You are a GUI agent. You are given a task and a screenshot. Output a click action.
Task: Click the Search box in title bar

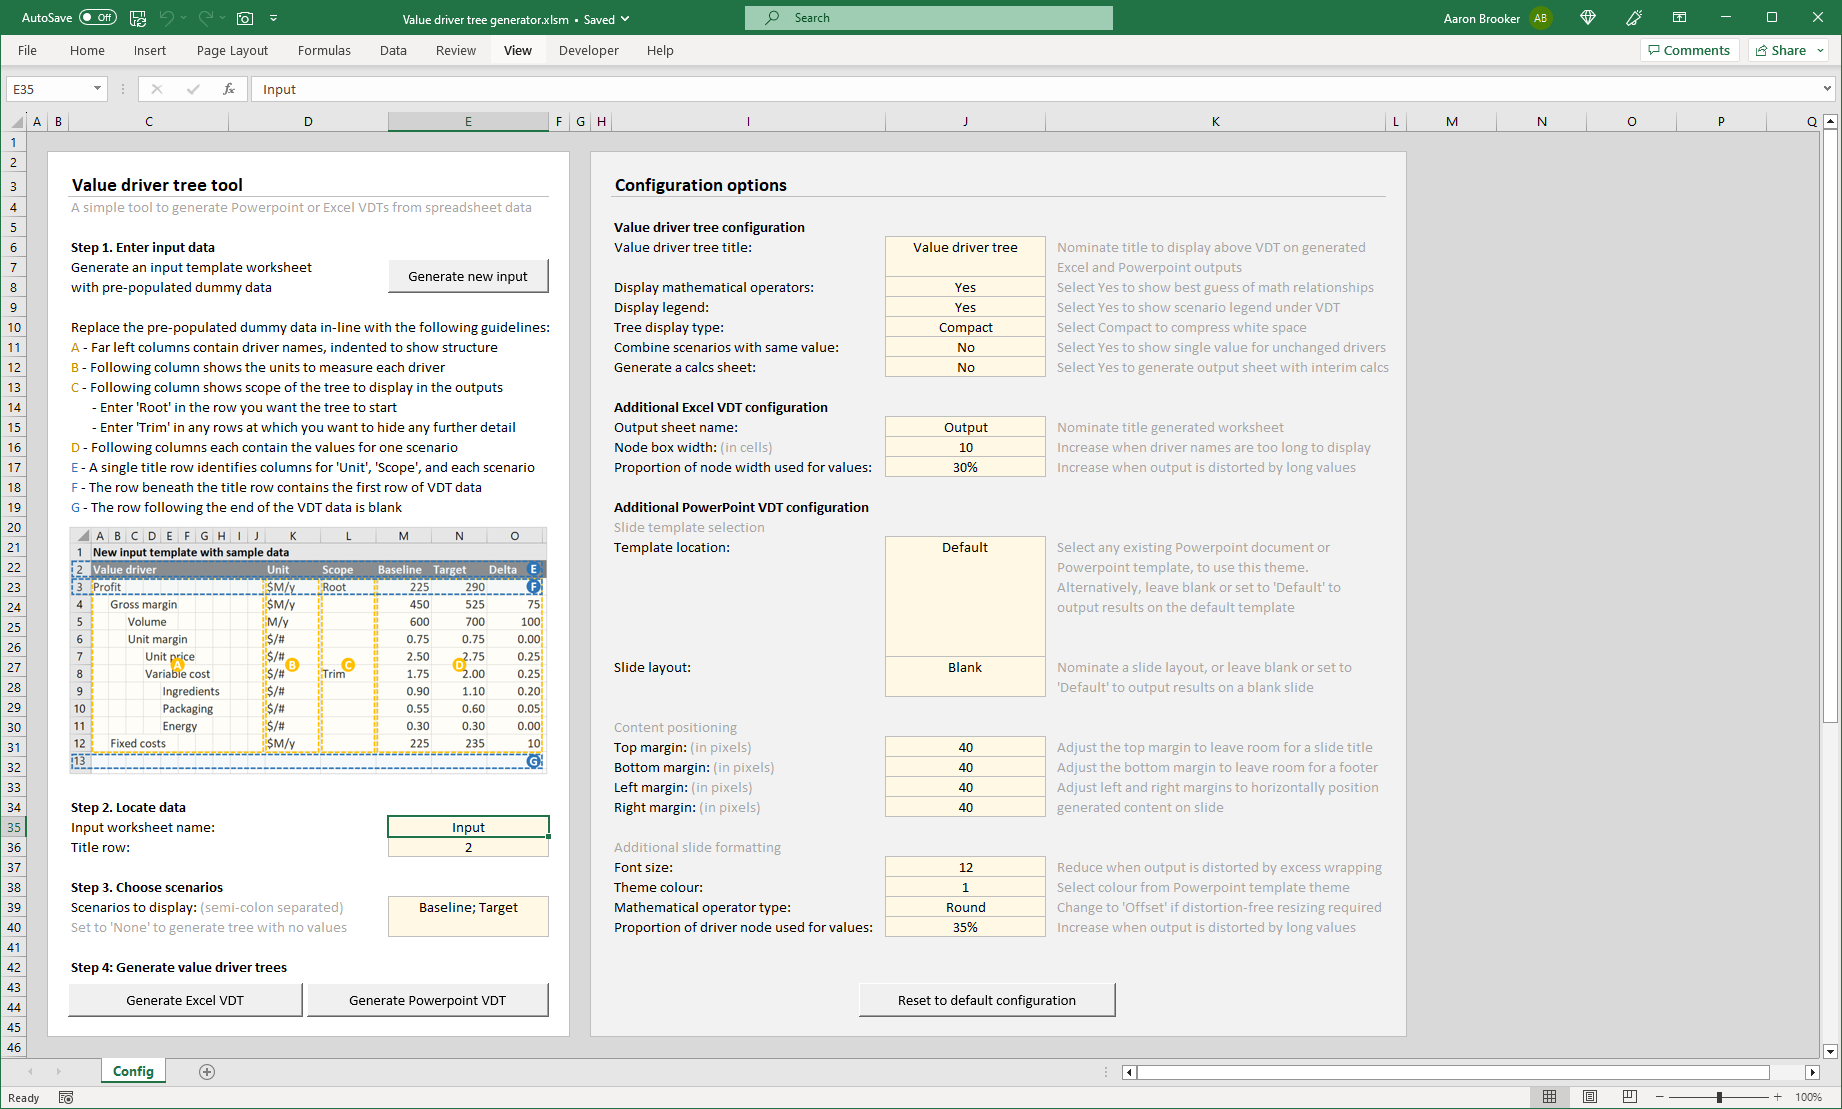(928, 18)
